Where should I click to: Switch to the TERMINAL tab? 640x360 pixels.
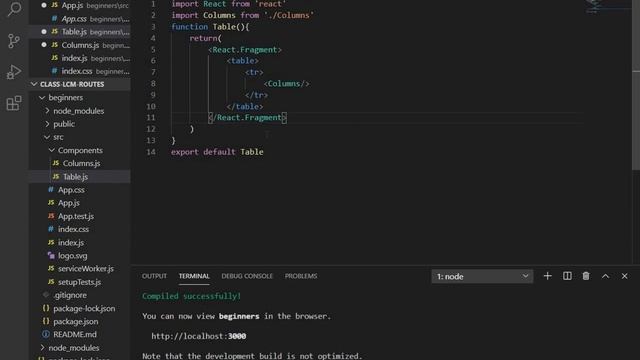pos(194,276)
